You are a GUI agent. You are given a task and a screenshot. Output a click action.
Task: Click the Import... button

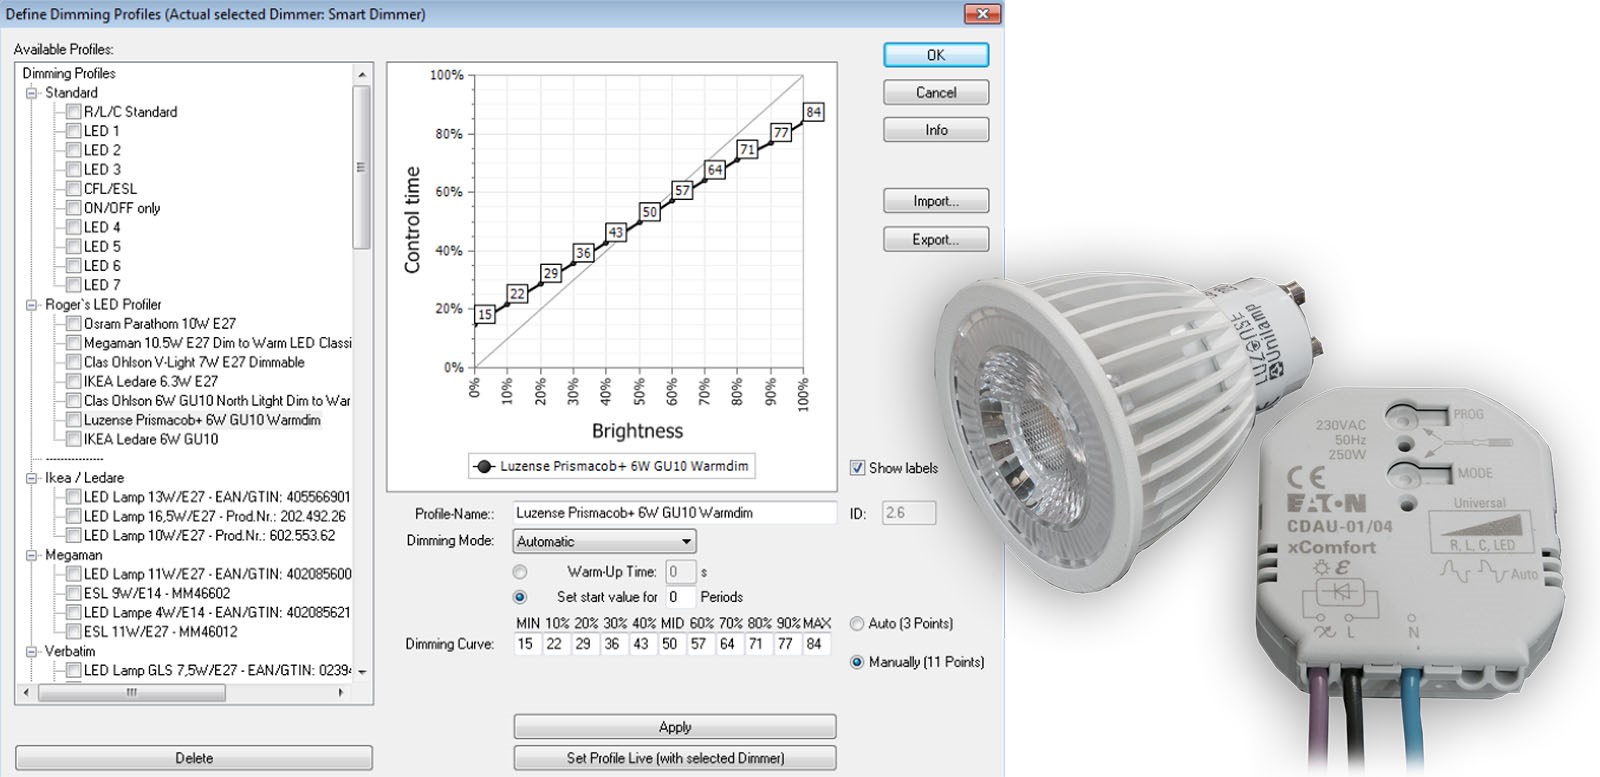(x=936, y=201)
